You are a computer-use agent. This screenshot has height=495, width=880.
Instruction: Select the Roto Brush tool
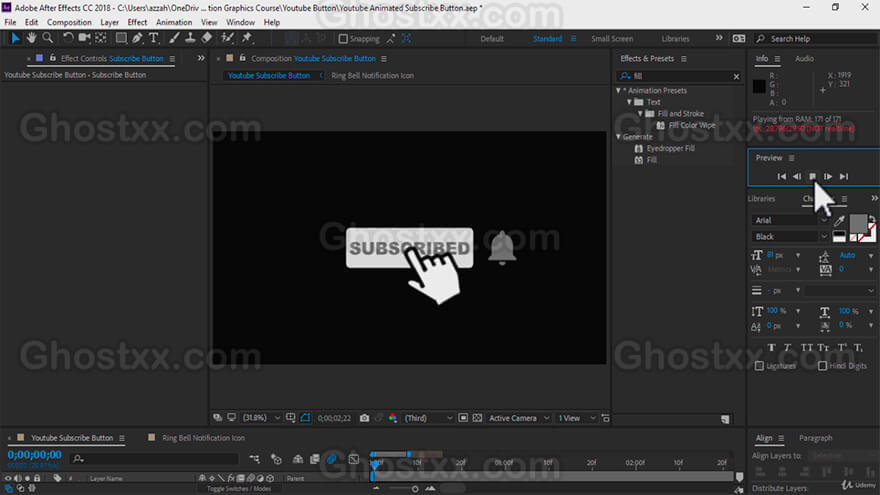tap(227, 38)
